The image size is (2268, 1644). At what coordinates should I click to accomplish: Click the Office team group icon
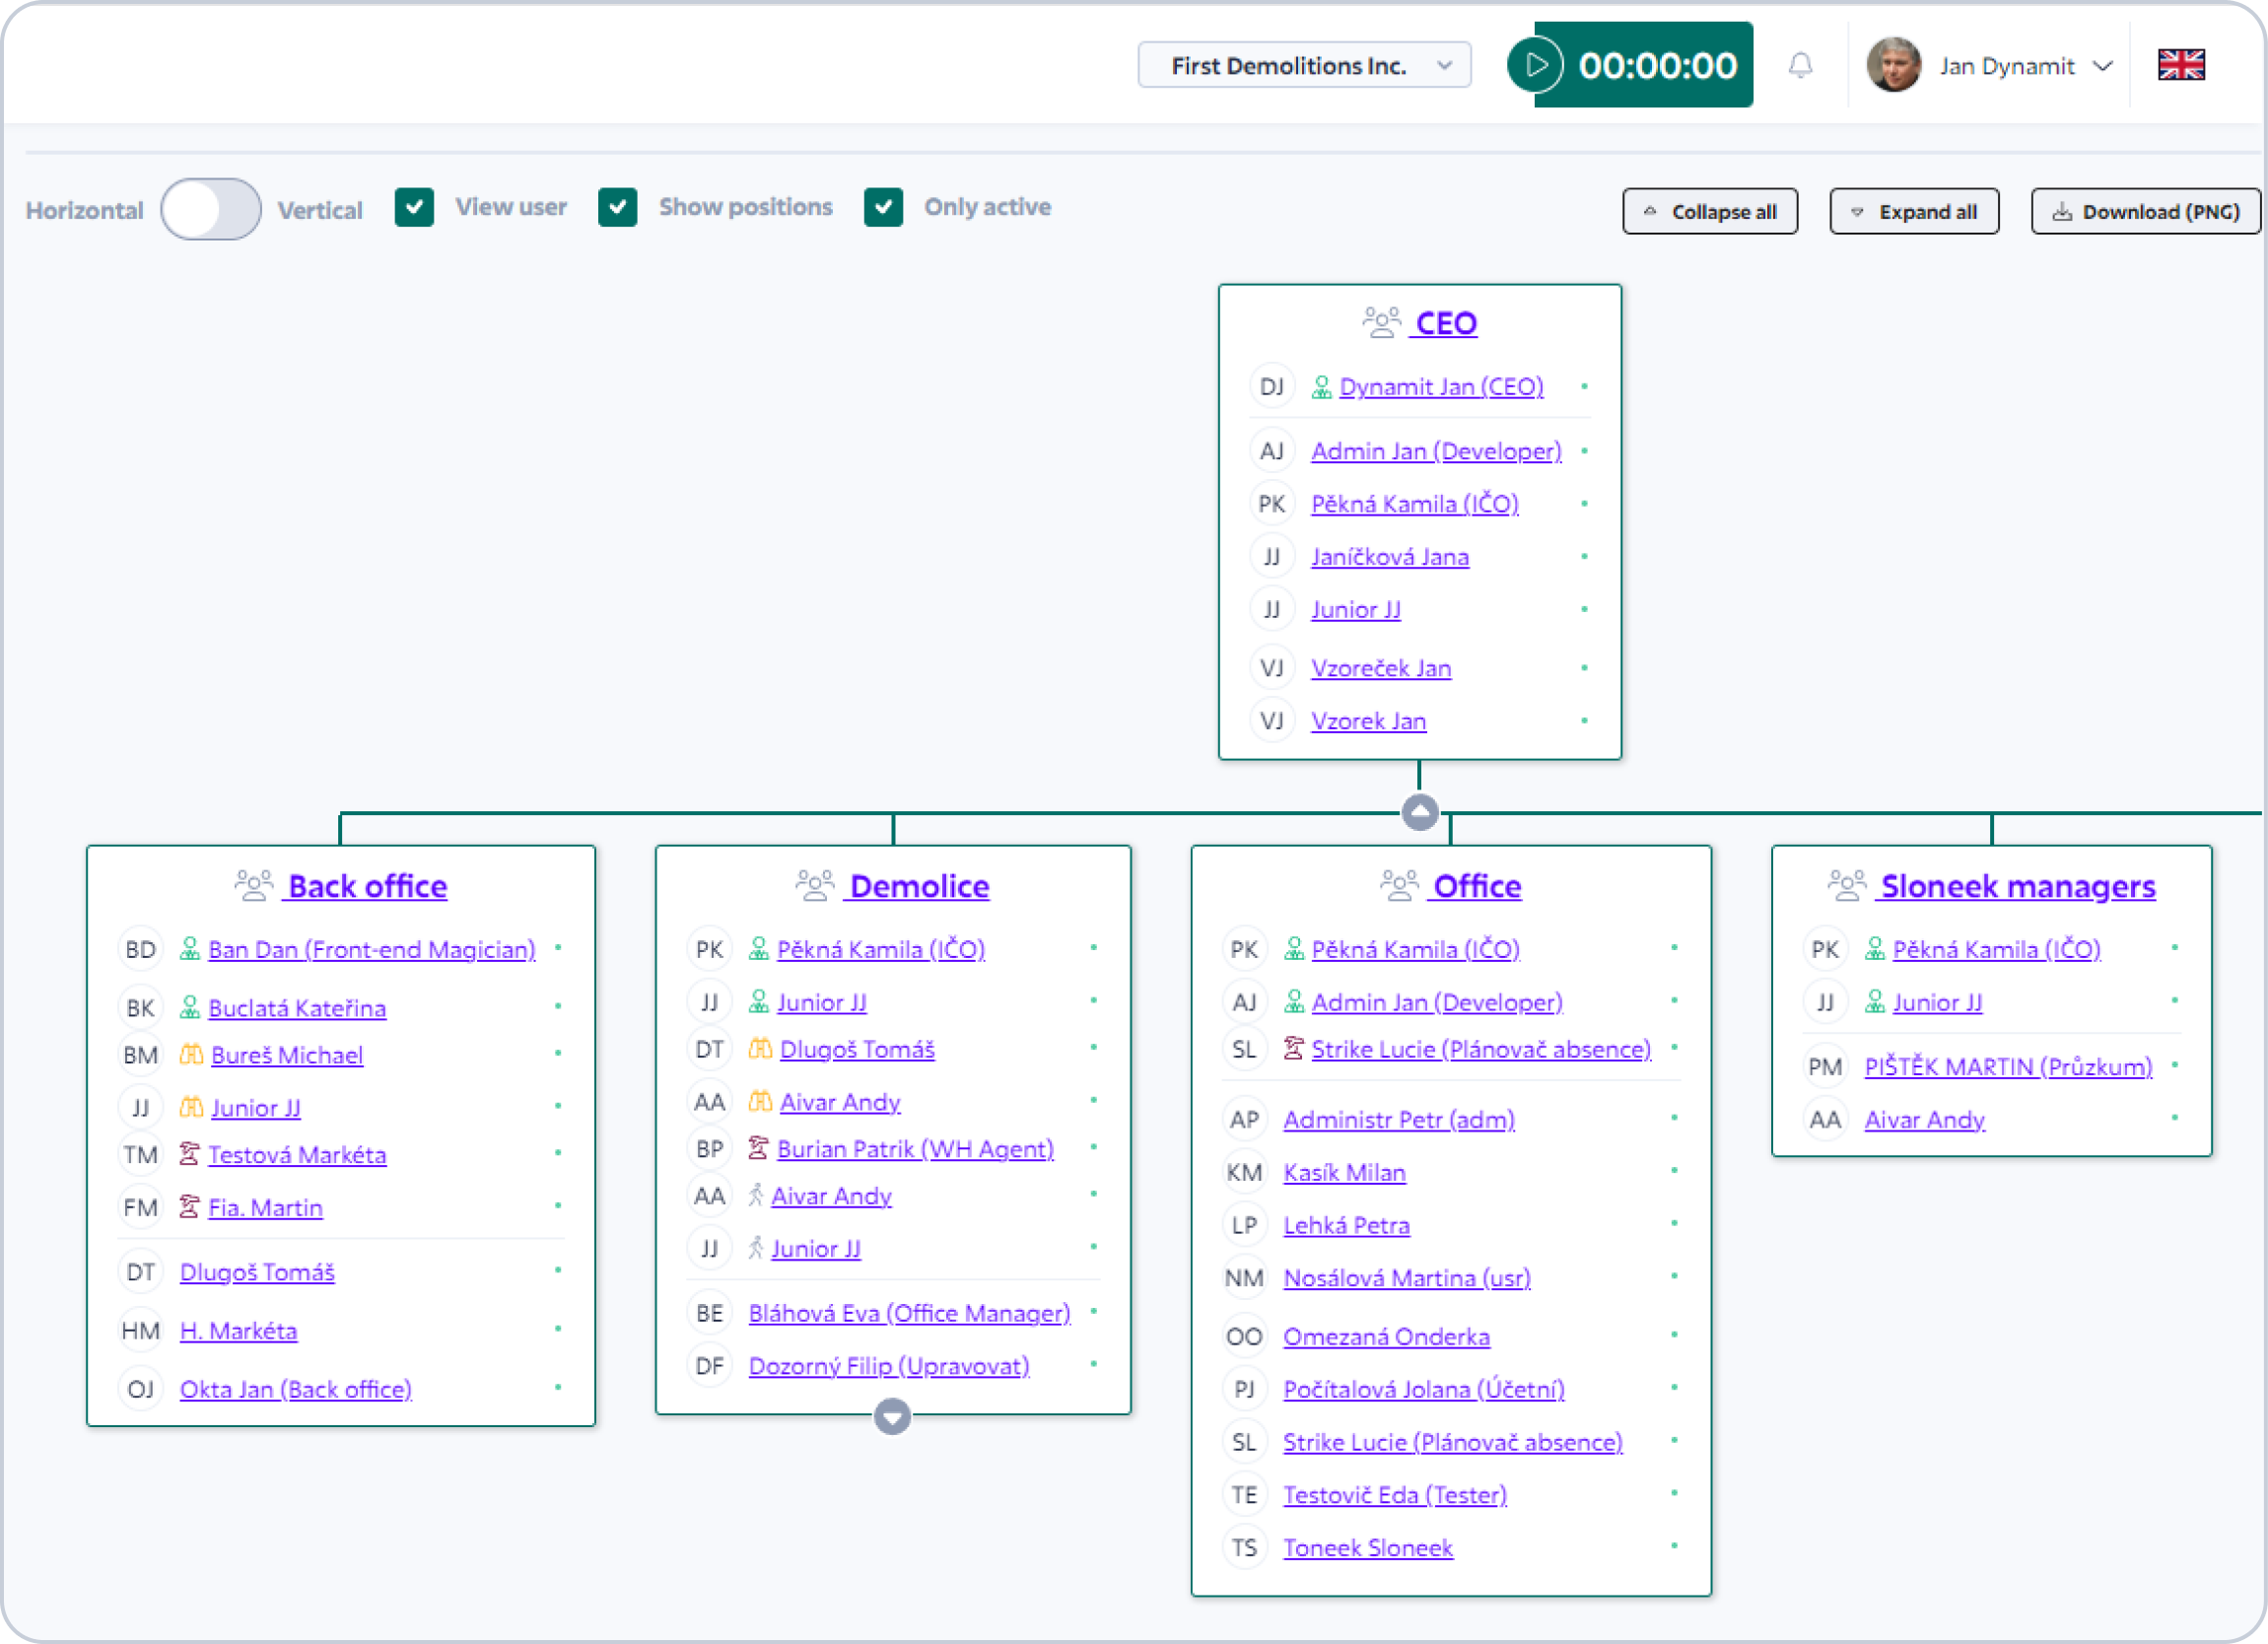pyautogui.click(x=1399, y=886)
